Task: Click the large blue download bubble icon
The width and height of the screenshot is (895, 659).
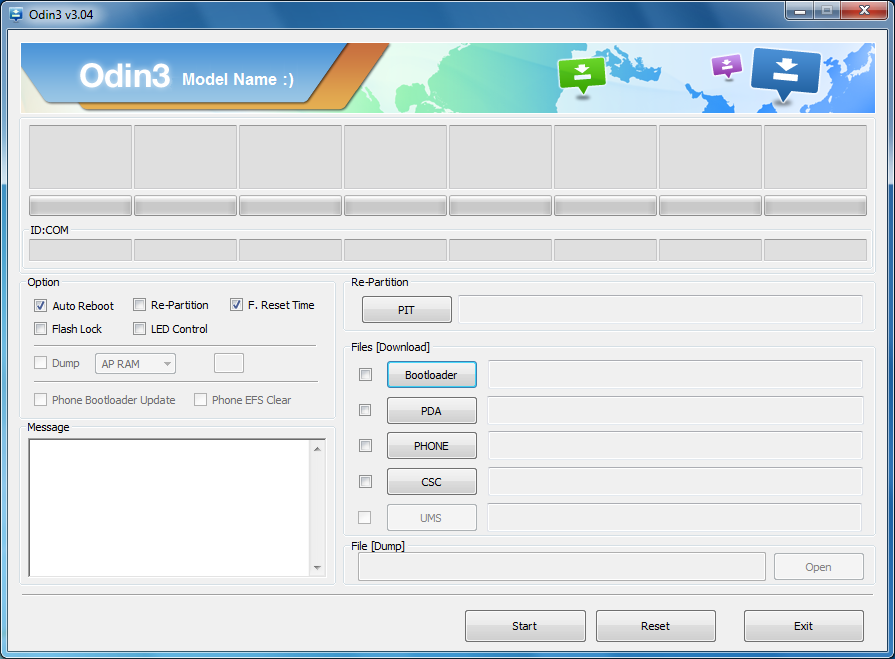Action: [786, 74]
